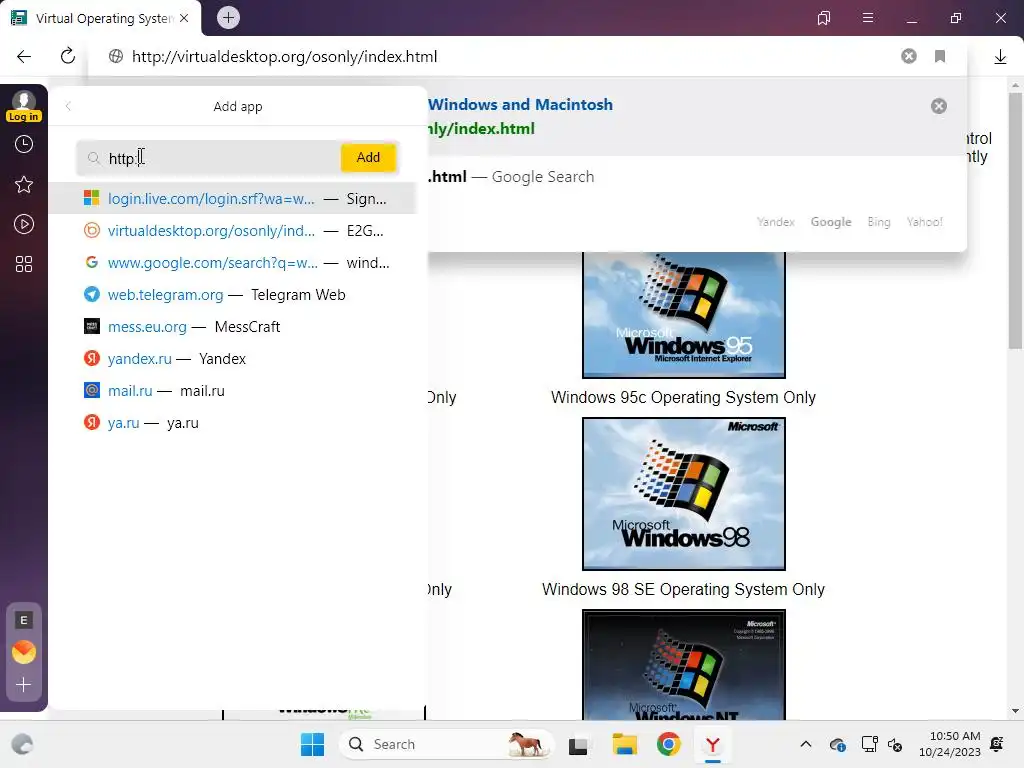Click the site info globe icon

(116, 56)
